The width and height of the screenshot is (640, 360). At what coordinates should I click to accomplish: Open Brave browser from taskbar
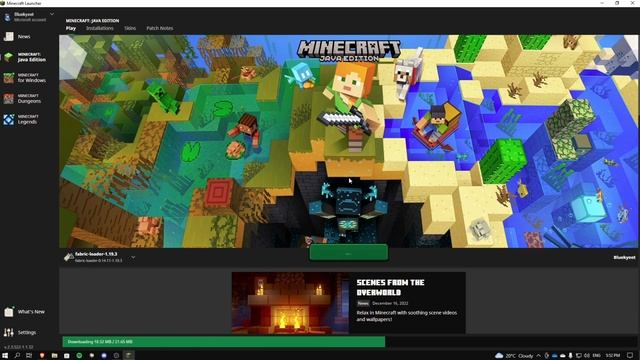(42, 356)
